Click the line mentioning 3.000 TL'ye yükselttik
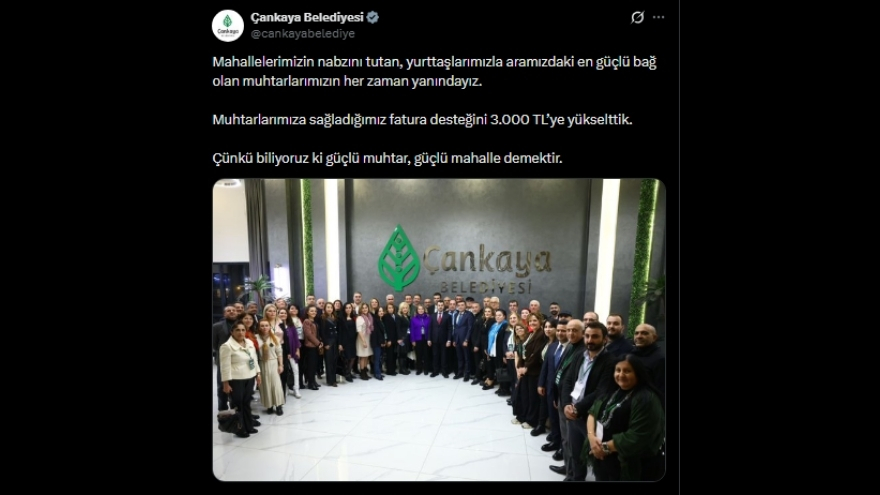Viewport: 880px width, 495px height. click(422, 120)
